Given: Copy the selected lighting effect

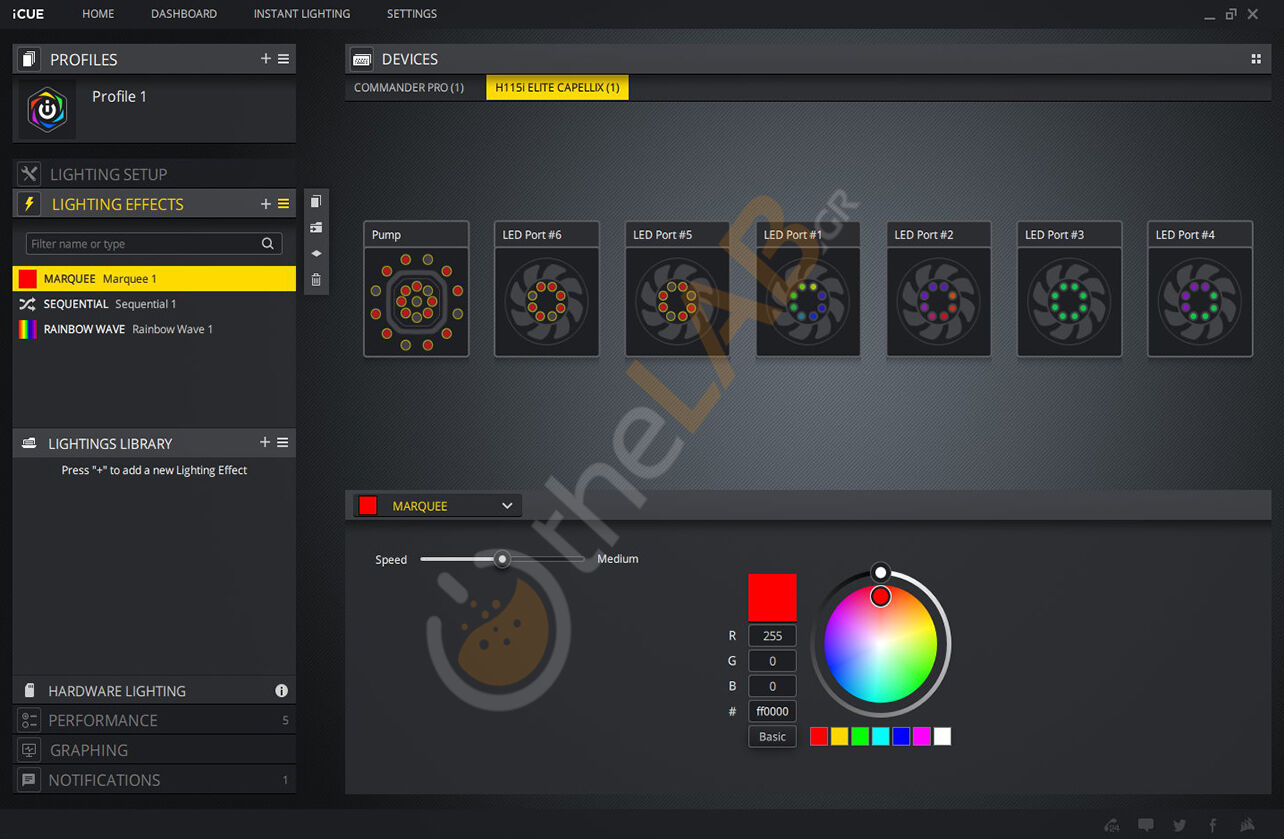Looking at the screenshot, I should click(x=316, y=202).
